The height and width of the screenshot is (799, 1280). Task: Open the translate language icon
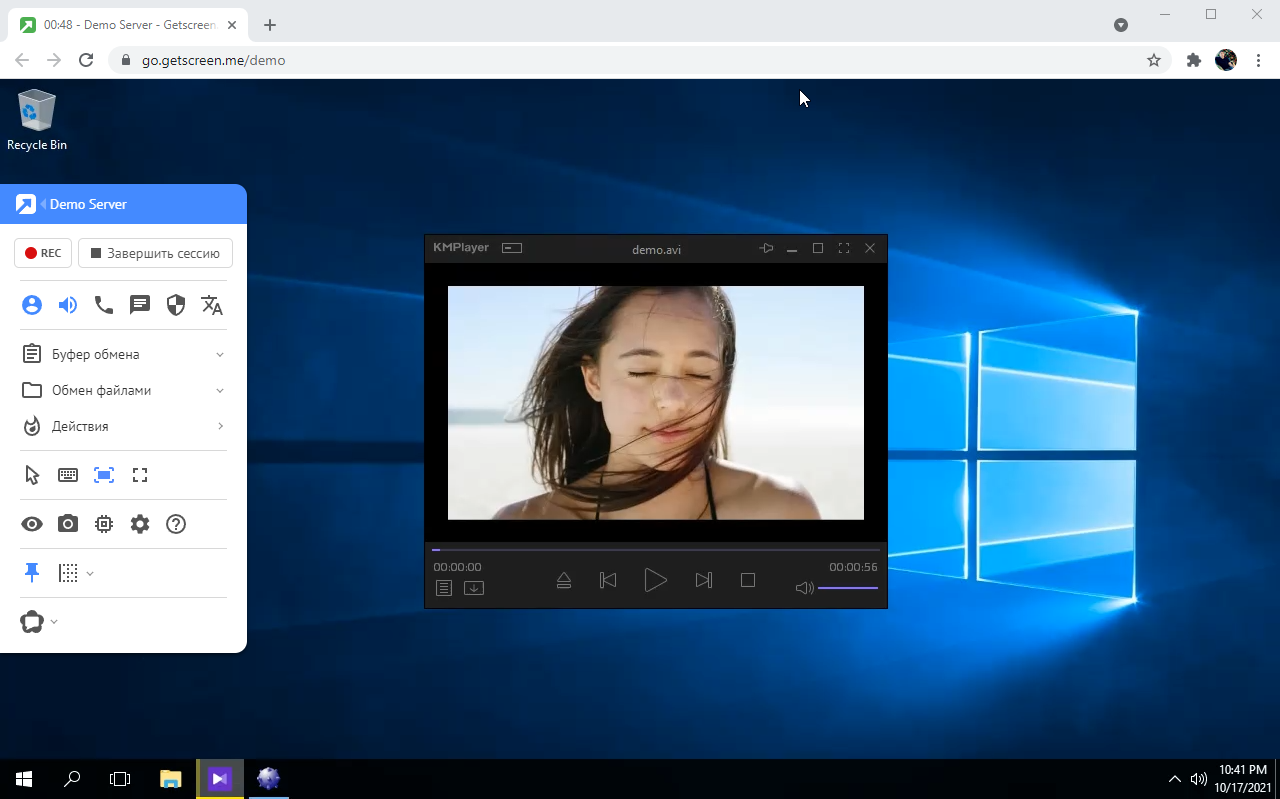pyautogui.click(x=212, y=305)
